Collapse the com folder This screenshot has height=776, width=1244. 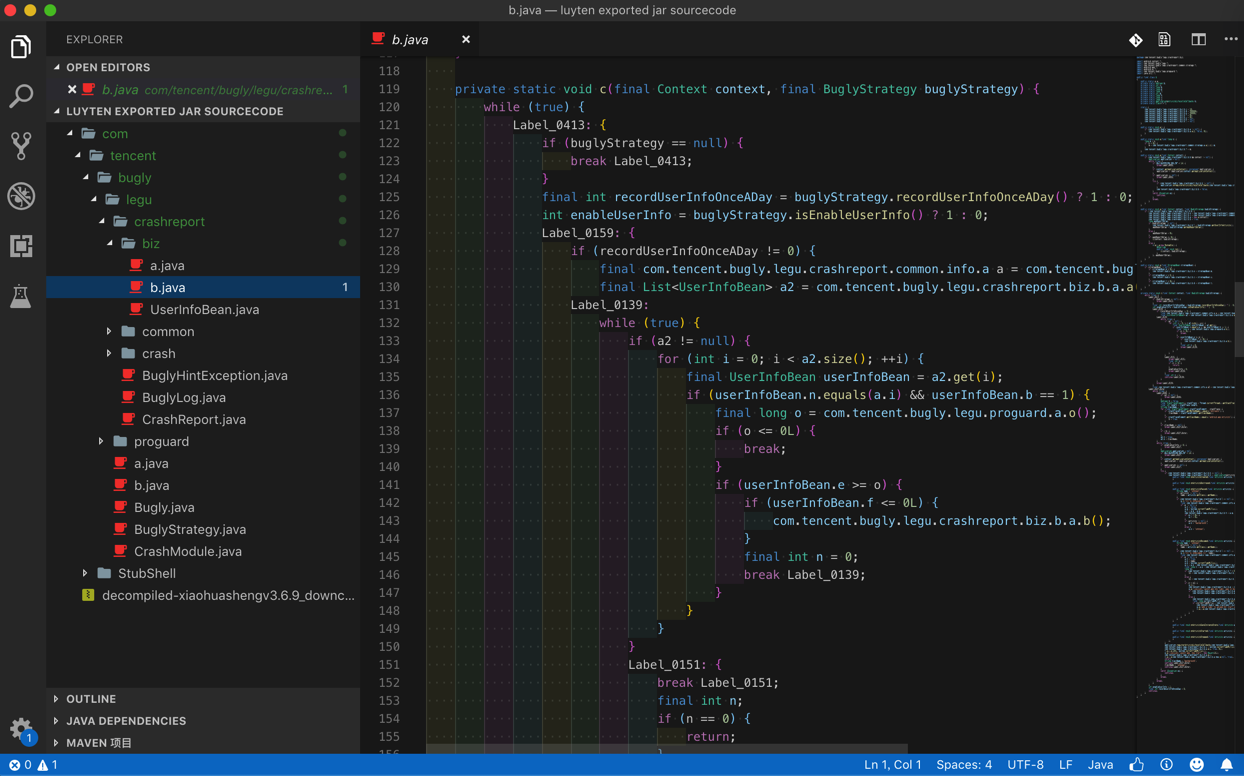(70, 134)
